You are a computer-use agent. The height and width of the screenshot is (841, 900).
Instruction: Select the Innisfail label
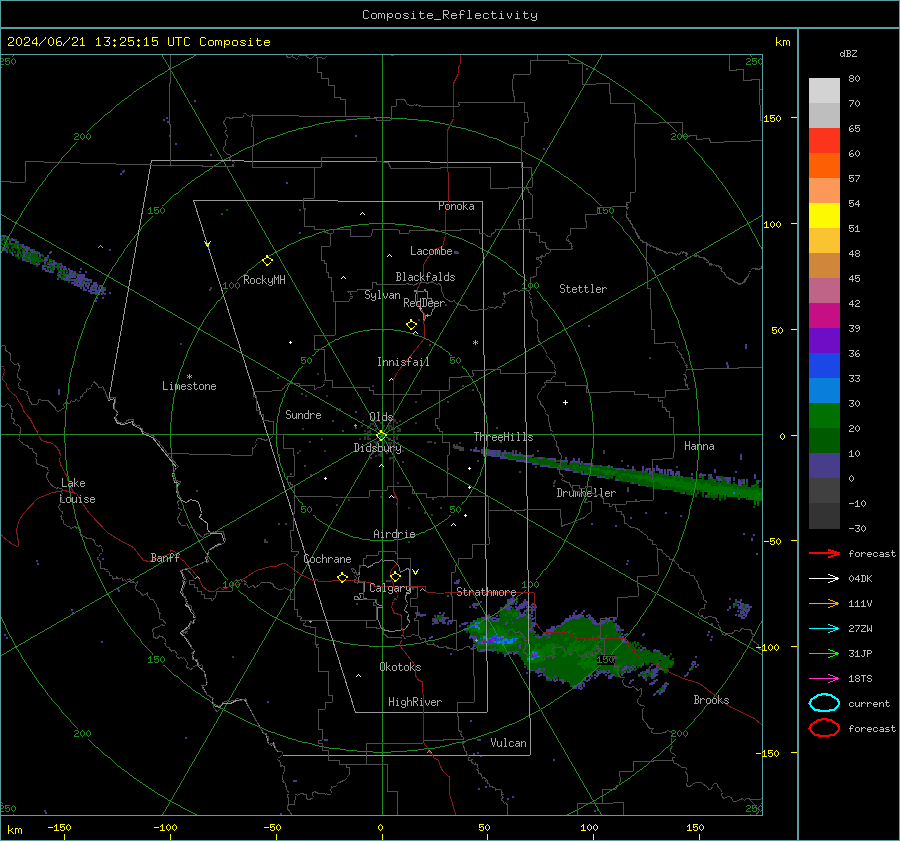[403, 362]
